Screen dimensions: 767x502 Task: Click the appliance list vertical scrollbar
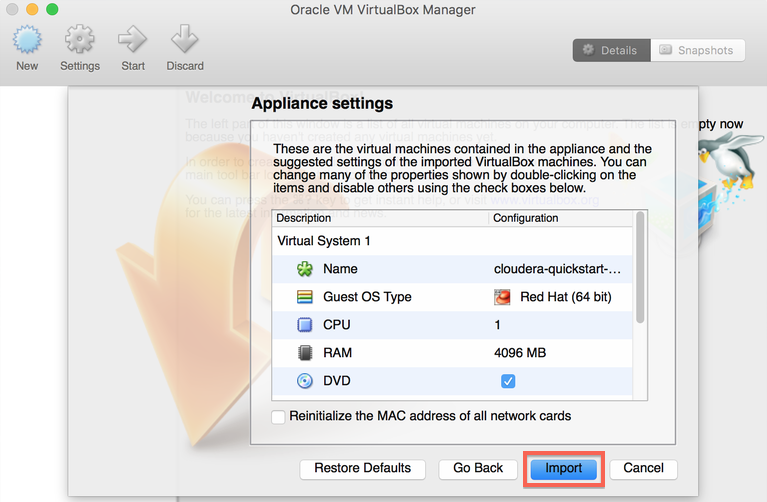[640, 267]
